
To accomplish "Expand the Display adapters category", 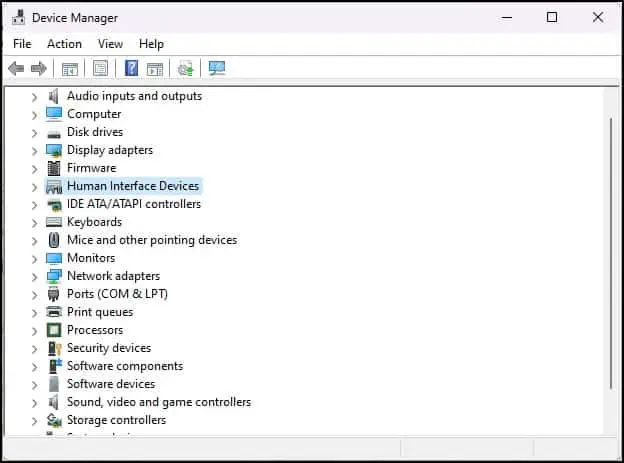I will click(35, 151).
